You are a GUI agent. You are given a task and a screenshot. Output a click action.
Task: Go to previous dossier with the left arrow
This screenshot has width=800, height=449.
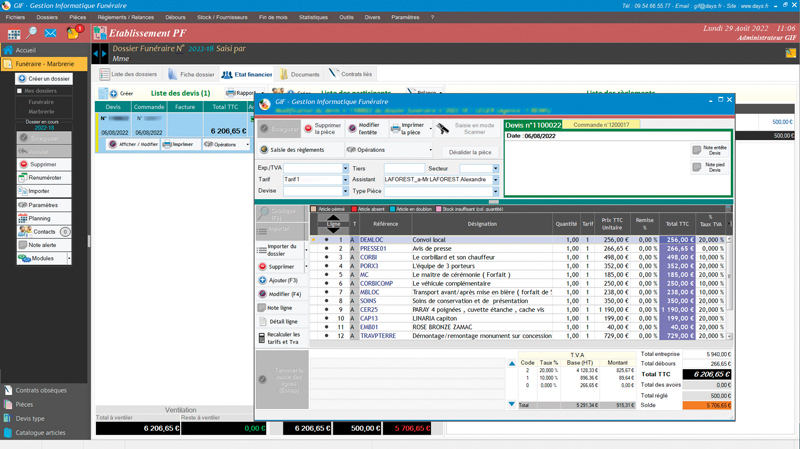pos(95,53)
